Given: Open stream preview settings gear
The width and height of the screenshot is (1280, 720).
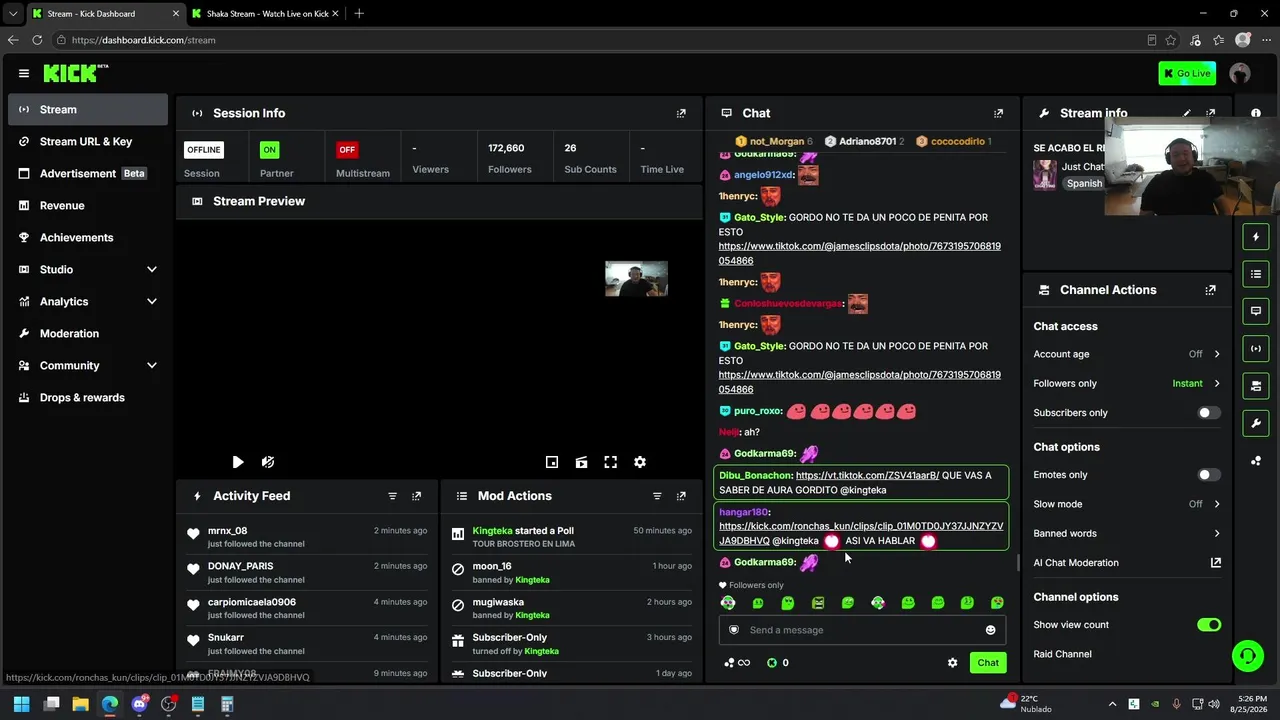Looking at the screenshot, I should click(640, 462).
